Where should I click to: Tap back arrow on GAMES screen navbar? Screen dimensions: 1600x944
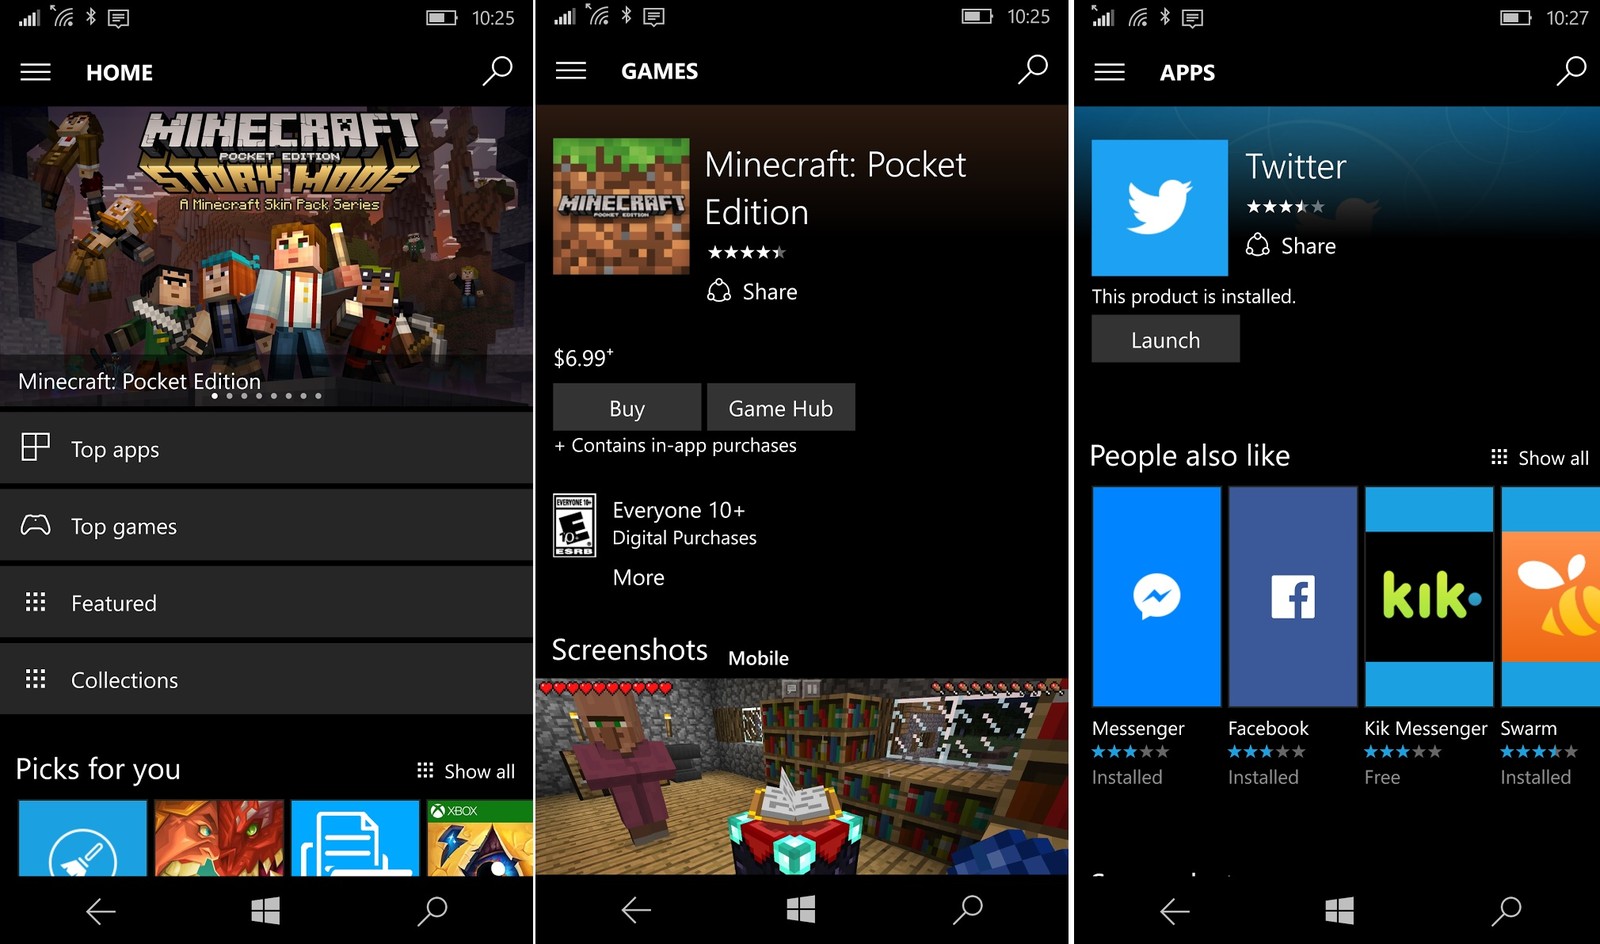[x=636, y=910]
